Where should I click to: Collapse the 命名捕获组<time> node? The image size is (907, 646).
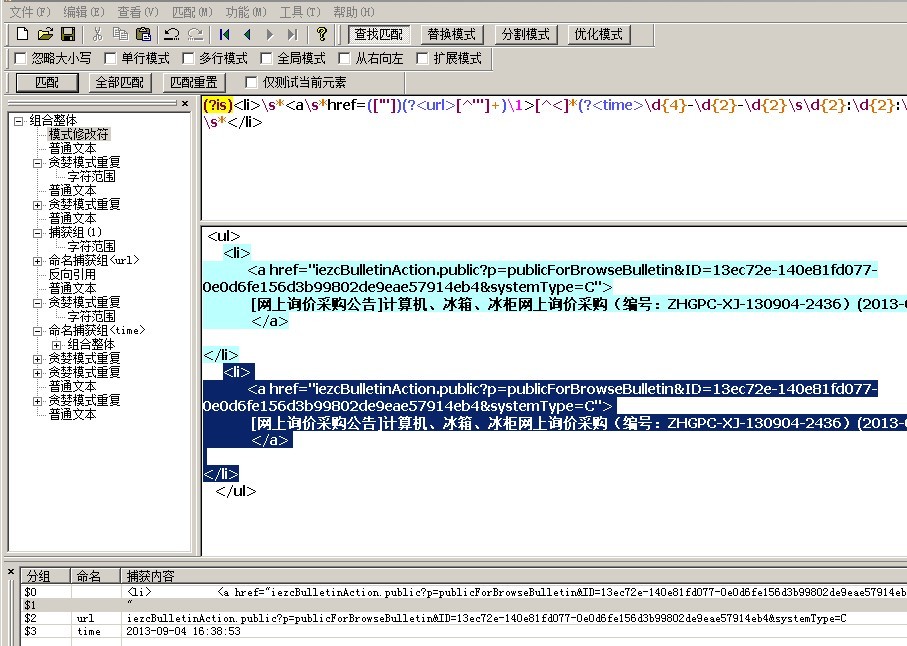point(38,331)
